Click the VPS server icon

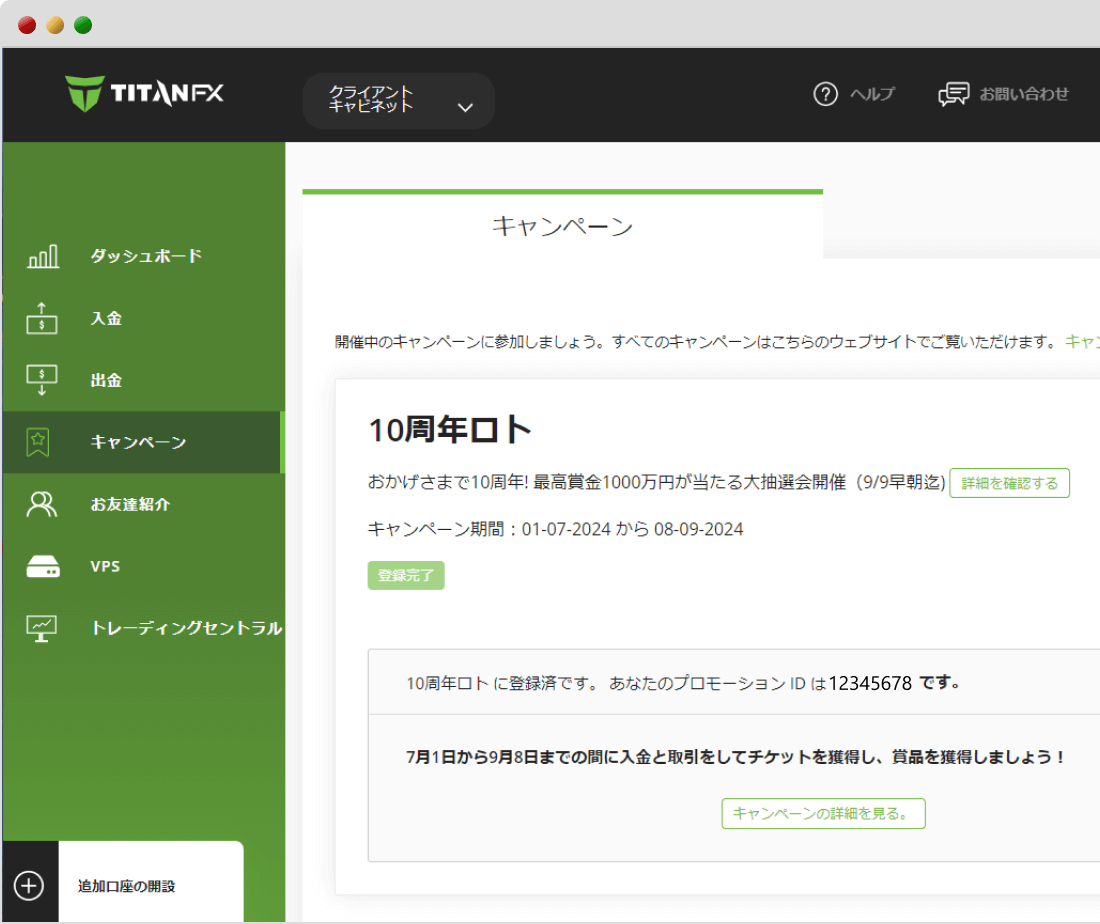point(43,566)
